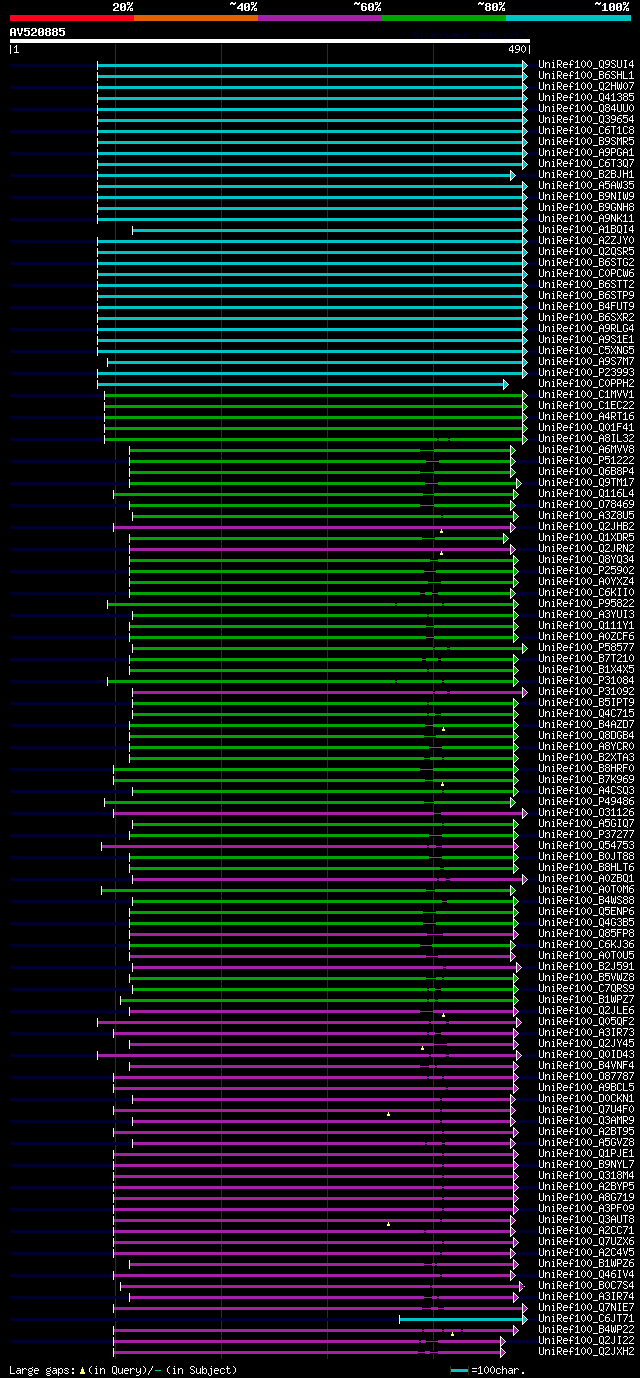Click the purple ~60% identity legend swatch
Screen dimensions: 640x1378
320,18
